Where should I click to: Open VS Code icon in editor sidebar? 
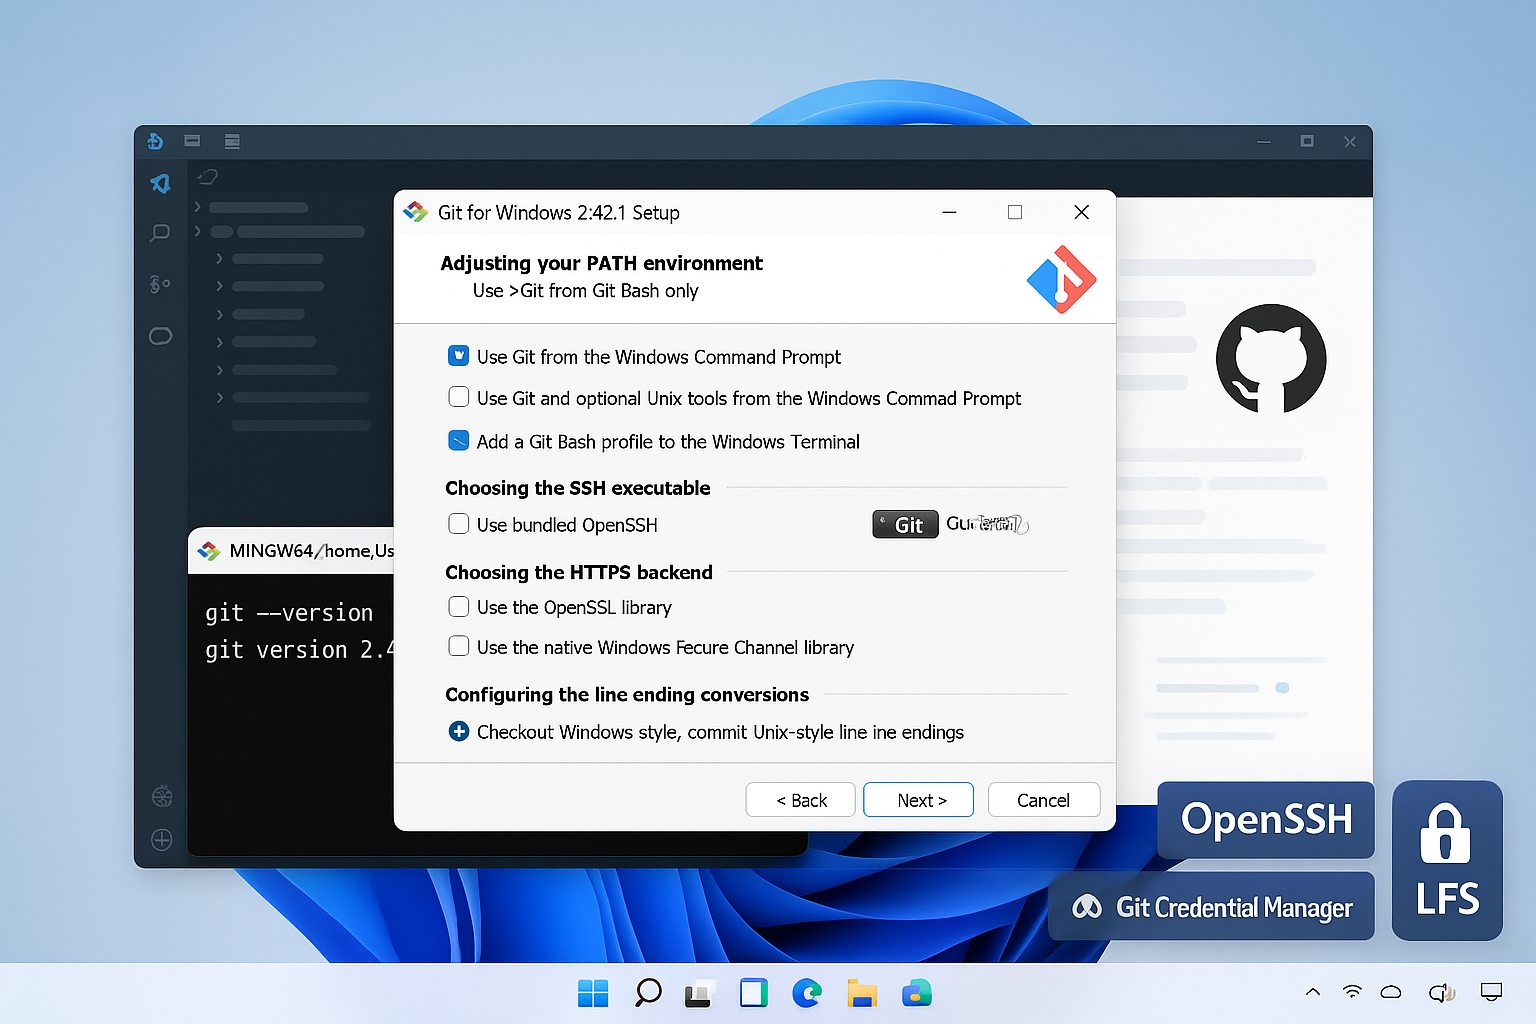click(160, 184)
